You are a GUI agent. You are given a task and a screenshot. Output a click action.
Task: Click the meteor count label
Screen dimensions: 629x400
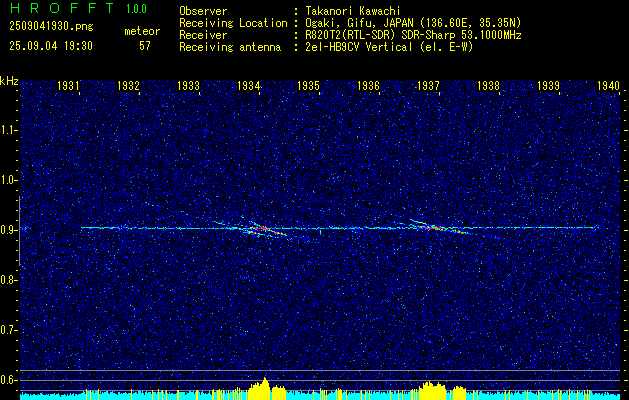pyautogui.click(x=142, y=31)
